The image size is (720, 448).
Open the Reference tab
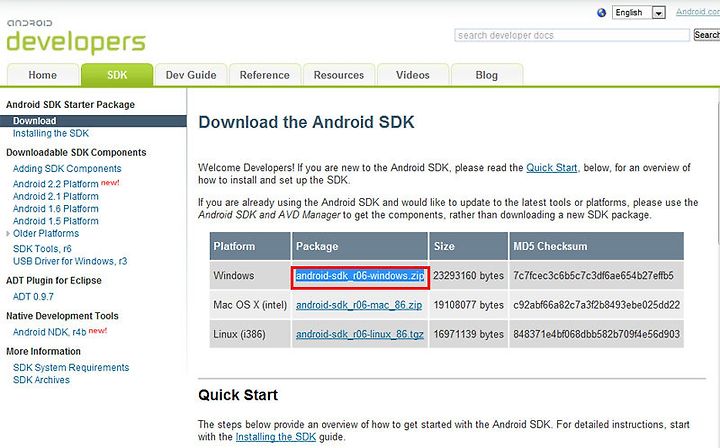[x=265, y=75]
